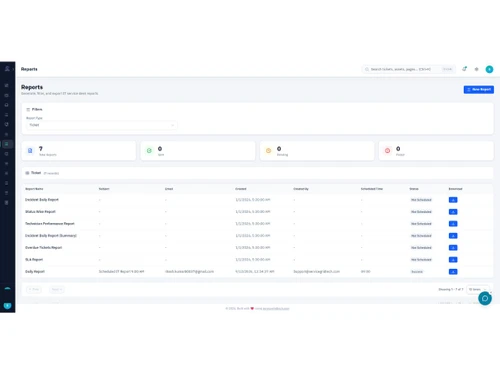Select the Incident Daily Report (Summary) name
The image size is (500, 375).
(x=51, y=236)
